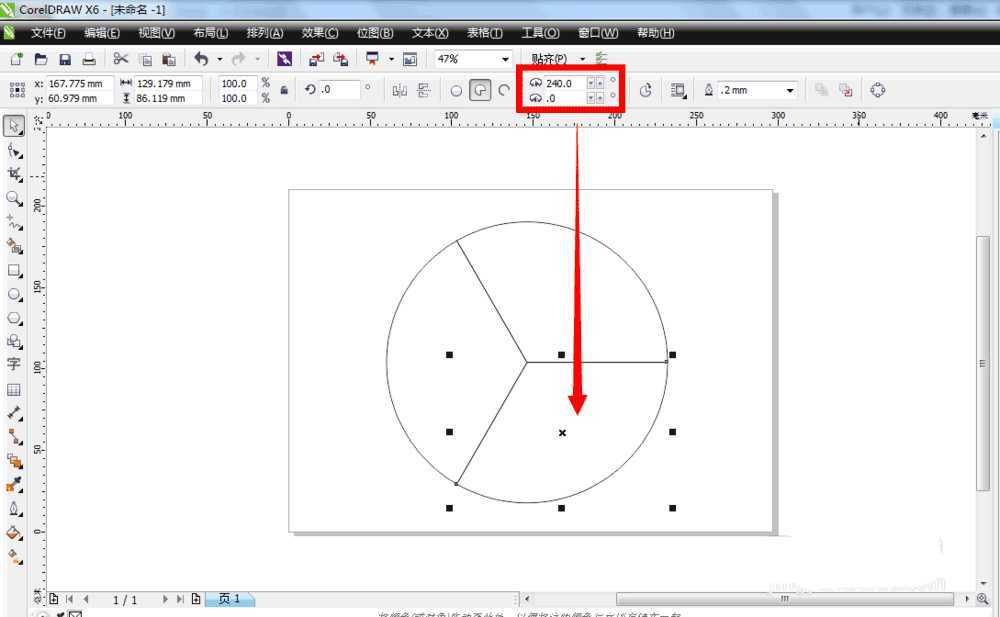1000x617 pixels.
Task: Click the Cut scissors icon
Action: pos(120,60)
